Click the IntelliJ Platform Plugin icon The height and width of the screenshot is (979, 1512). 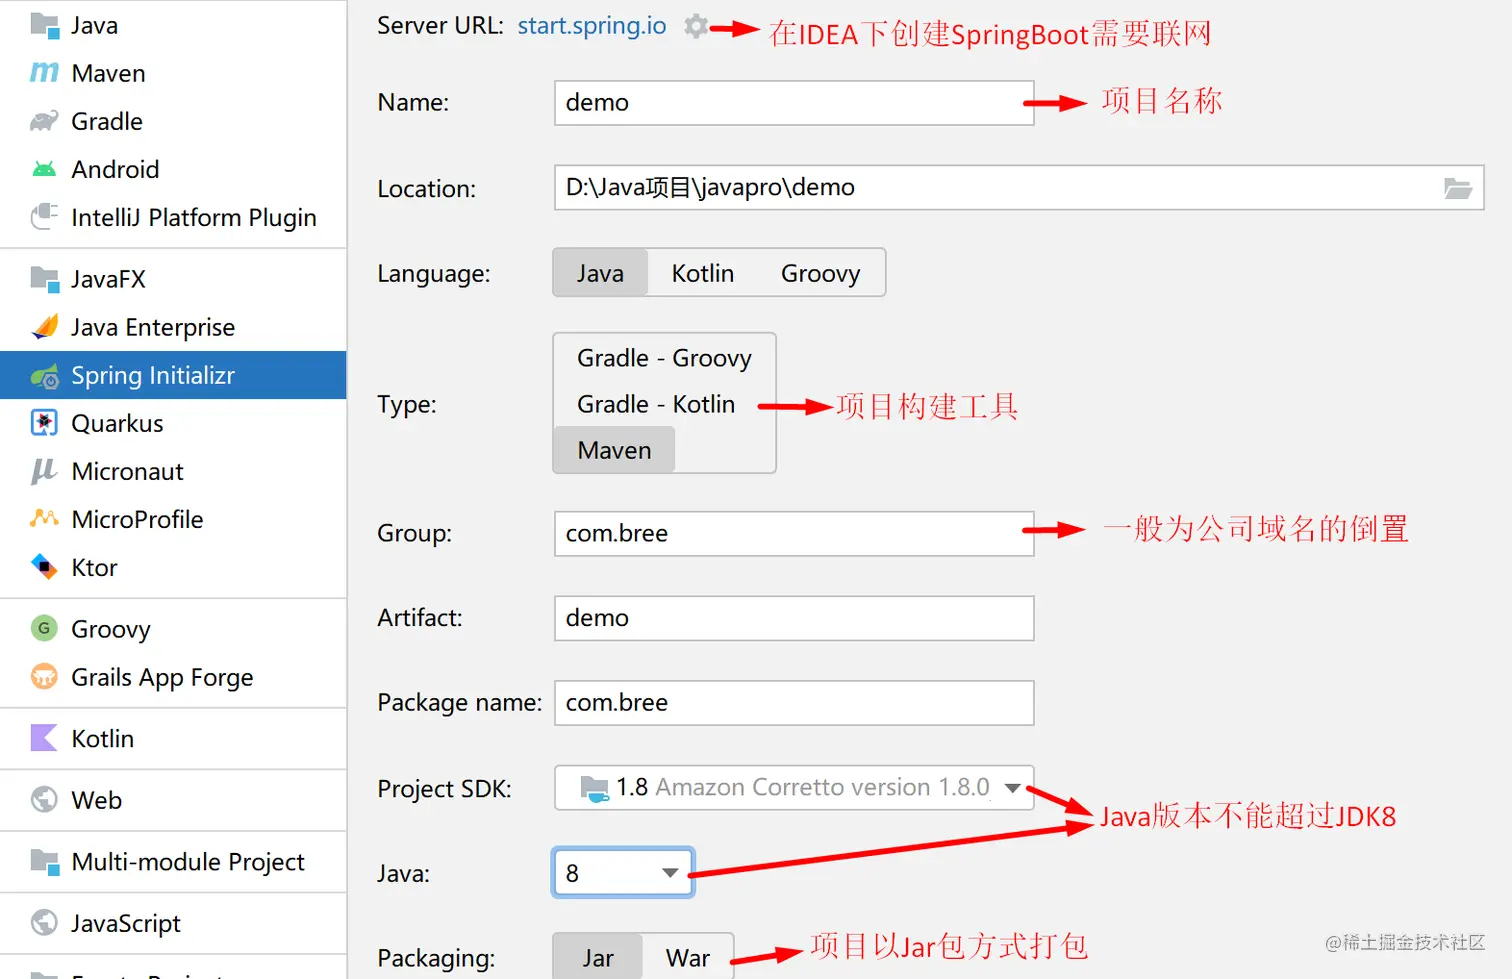pyautogui.click(x=44, y=216)
